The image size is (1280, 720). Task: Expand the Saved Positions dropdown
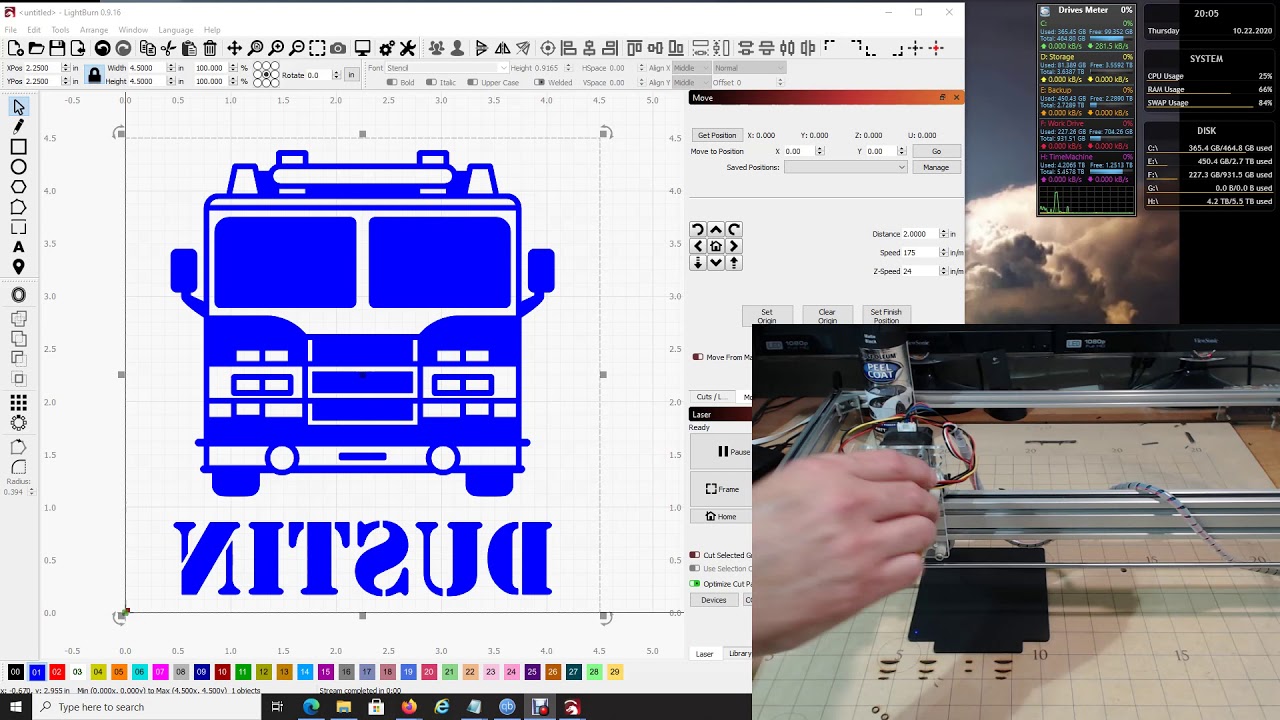846,167
